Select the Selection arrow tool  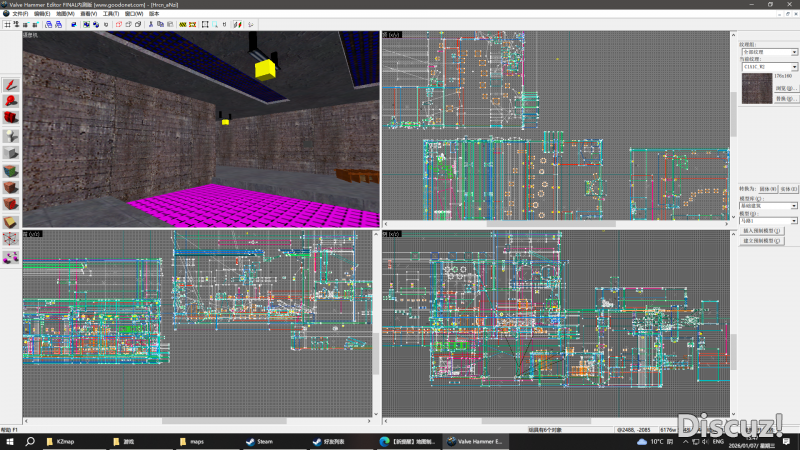click(10, 84)
